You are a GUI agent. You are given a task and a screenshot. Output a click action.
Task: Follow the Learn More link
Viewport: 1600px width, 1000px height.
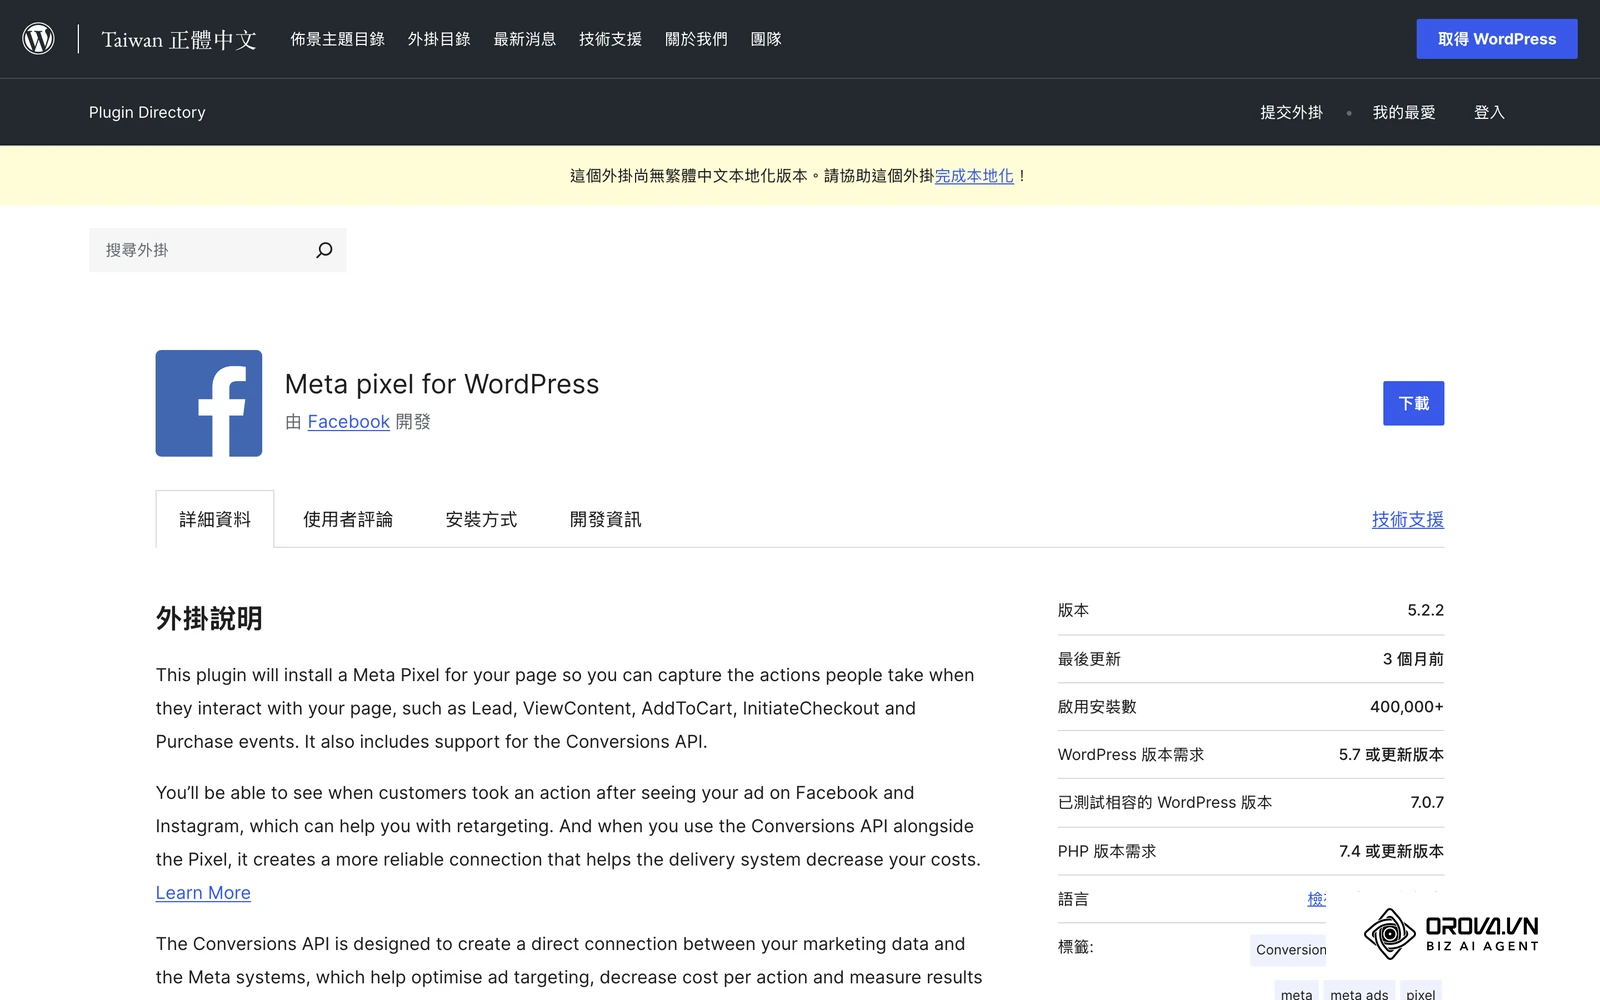203,893
